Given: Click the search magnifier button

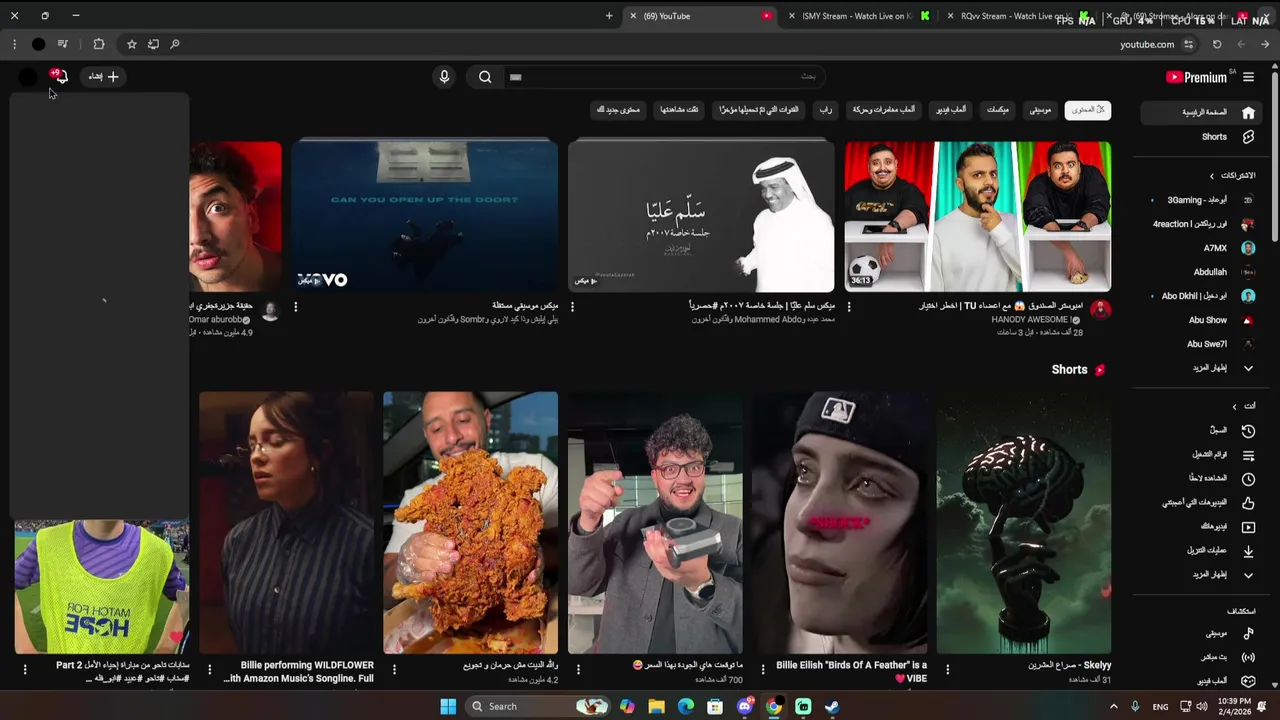Looking at the screenshot, I should (485, 77).
